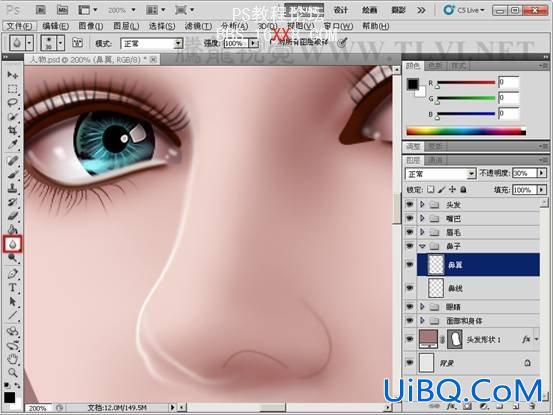The height and width of the screenshot is (415, 553).
Task: Click the 设计 workspace button
Action: point(340,10)
